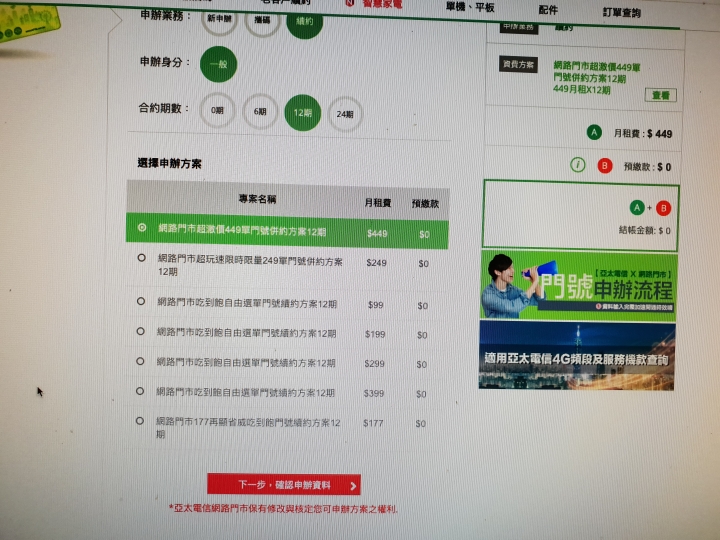720x540 pixels.
Task: Click the green A circle in checkout box
Action: tap(637, 208)
